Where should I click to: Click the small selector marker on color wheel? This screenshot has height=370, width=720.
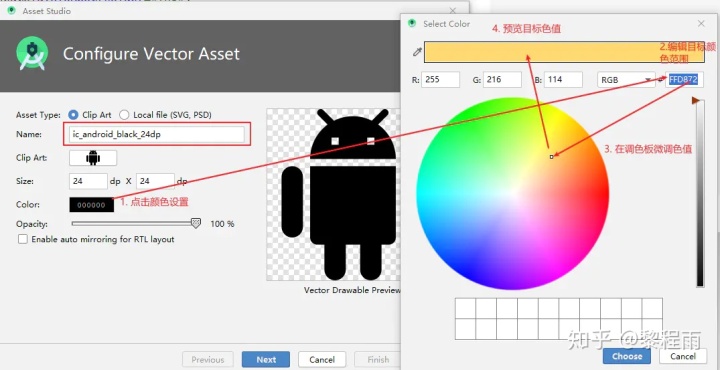tap(551, 157)
